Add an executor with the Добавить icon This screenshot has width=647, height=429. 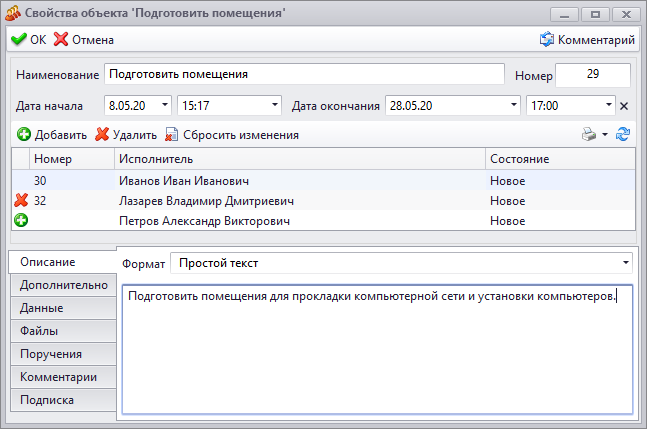[x=52, y=134]
